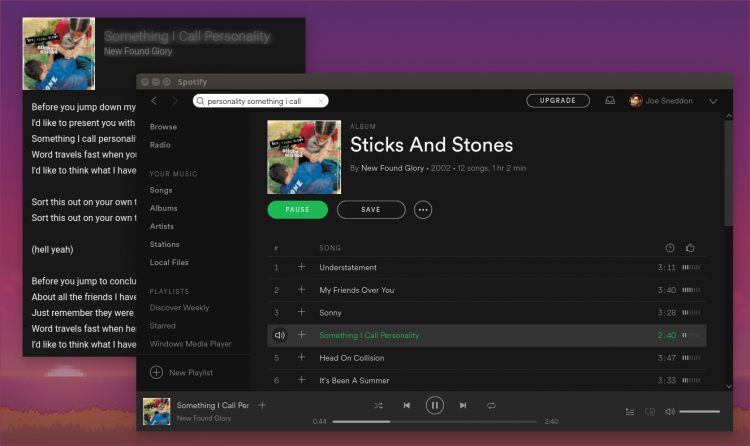Mute audio with the volume speaker icon
This screenshot has width=750, height=446.
pyautogui.click(x=670, y=412)
